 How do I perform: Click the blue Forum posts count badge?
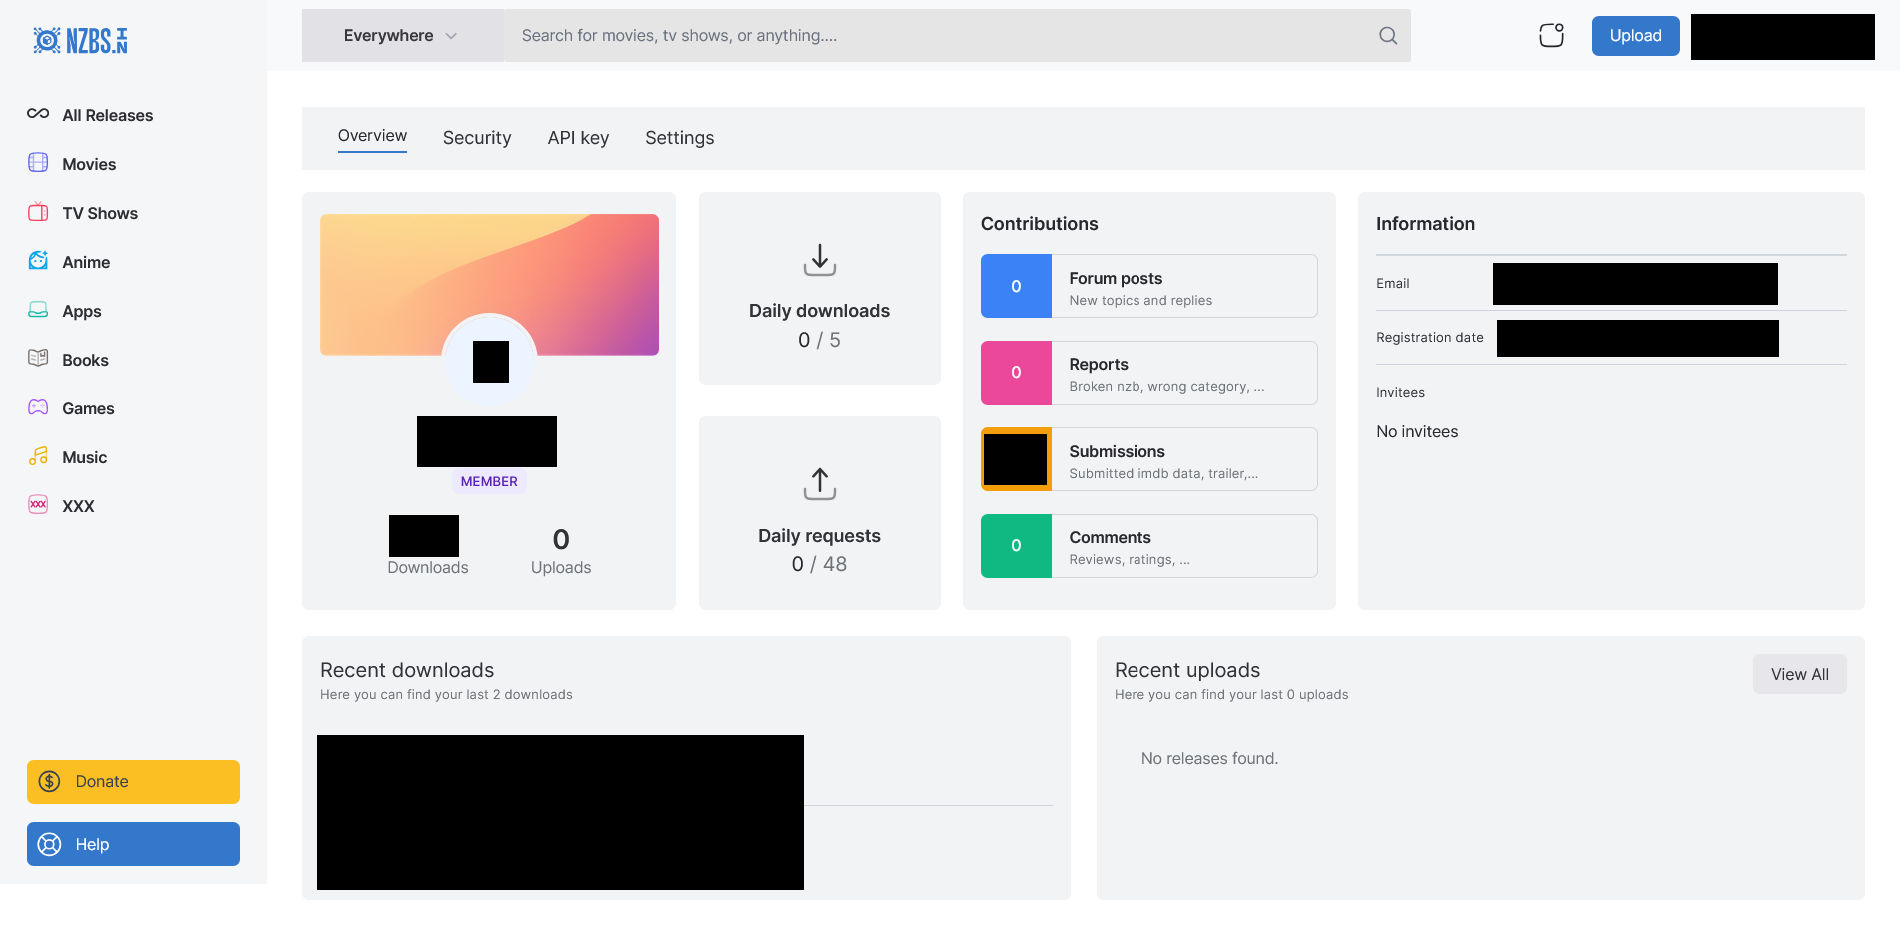1016,286
